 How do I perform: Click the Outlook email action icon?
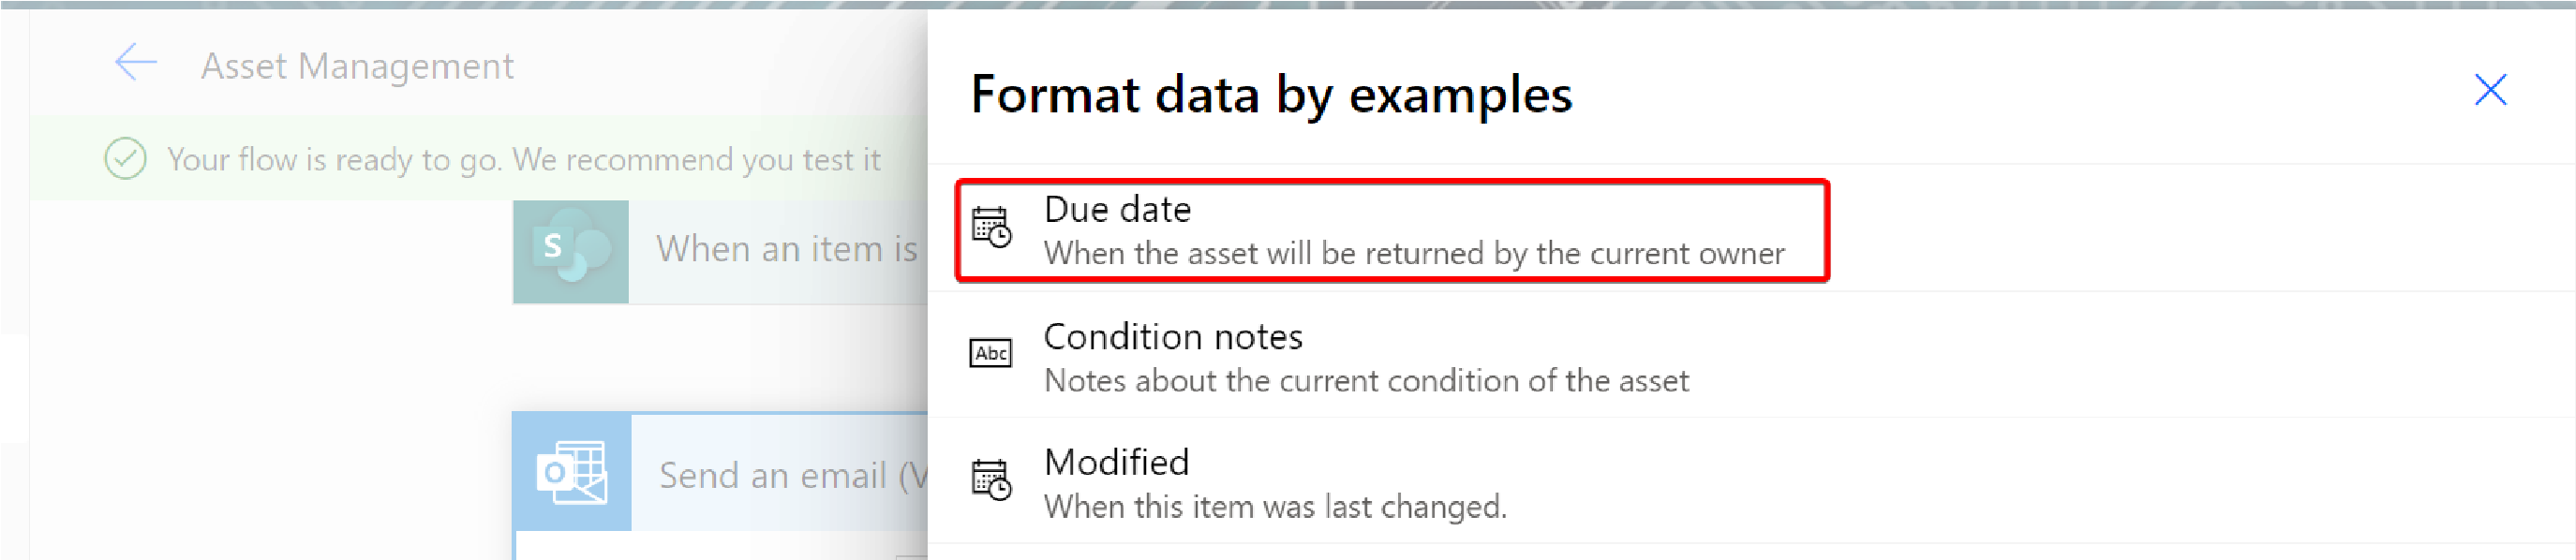(572, 472)
